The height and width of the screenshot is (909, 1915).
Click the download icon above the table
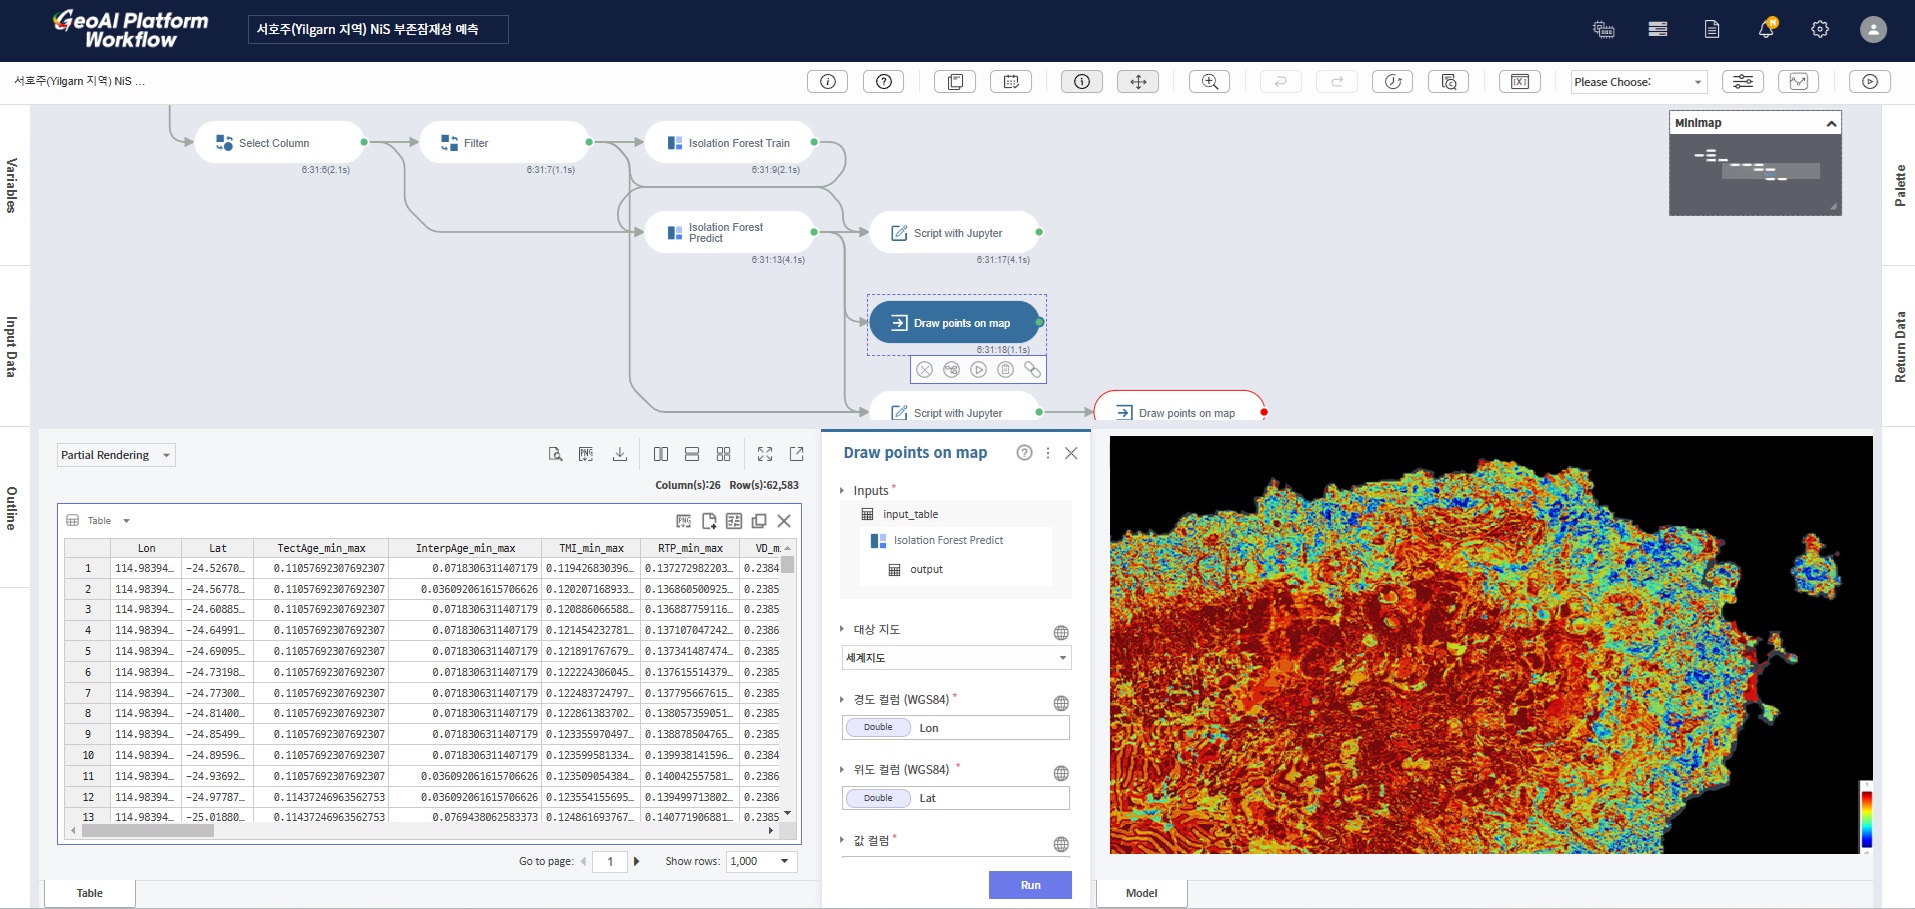pyautogui.click(x=620, y=454)
